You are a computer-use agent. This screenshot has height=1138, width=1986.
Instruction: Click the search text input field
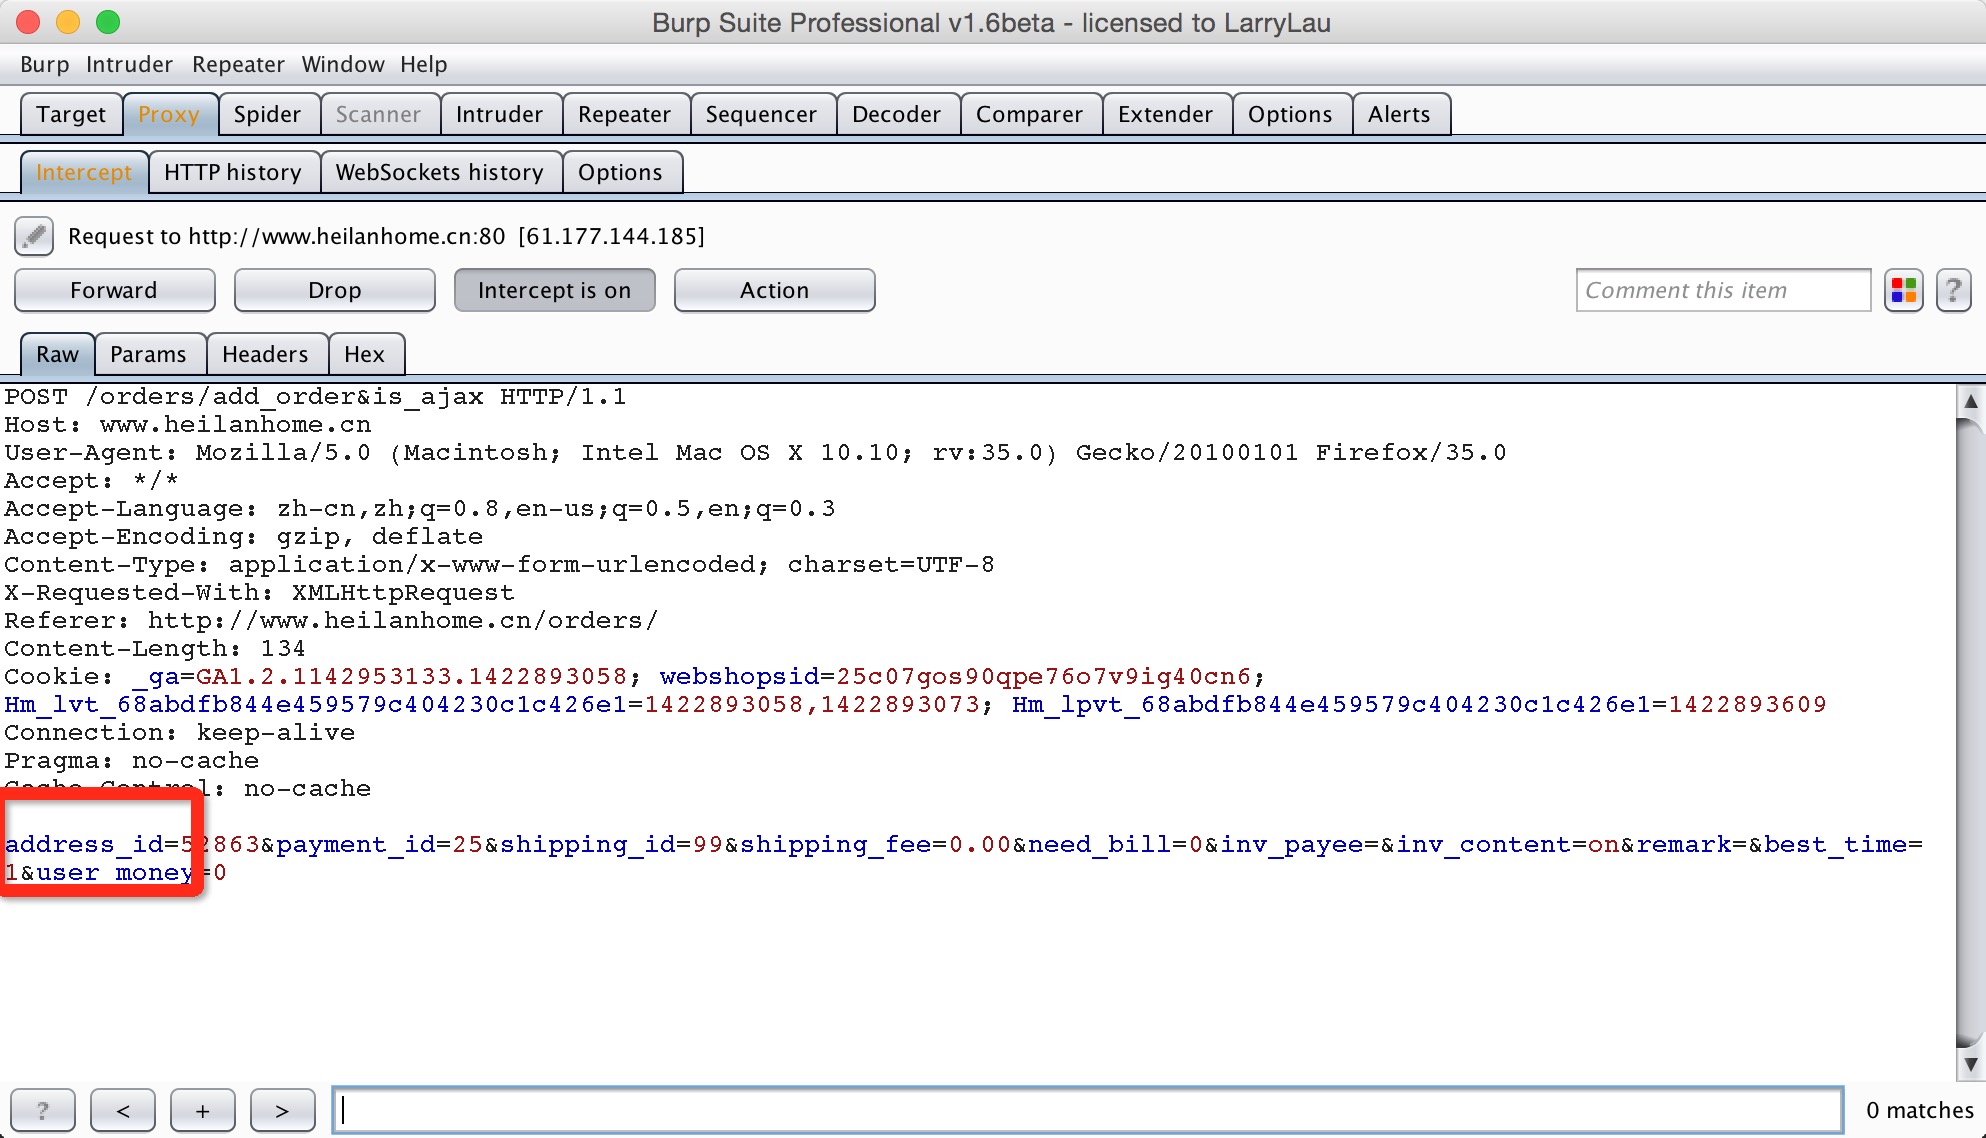[1087, 1110]
